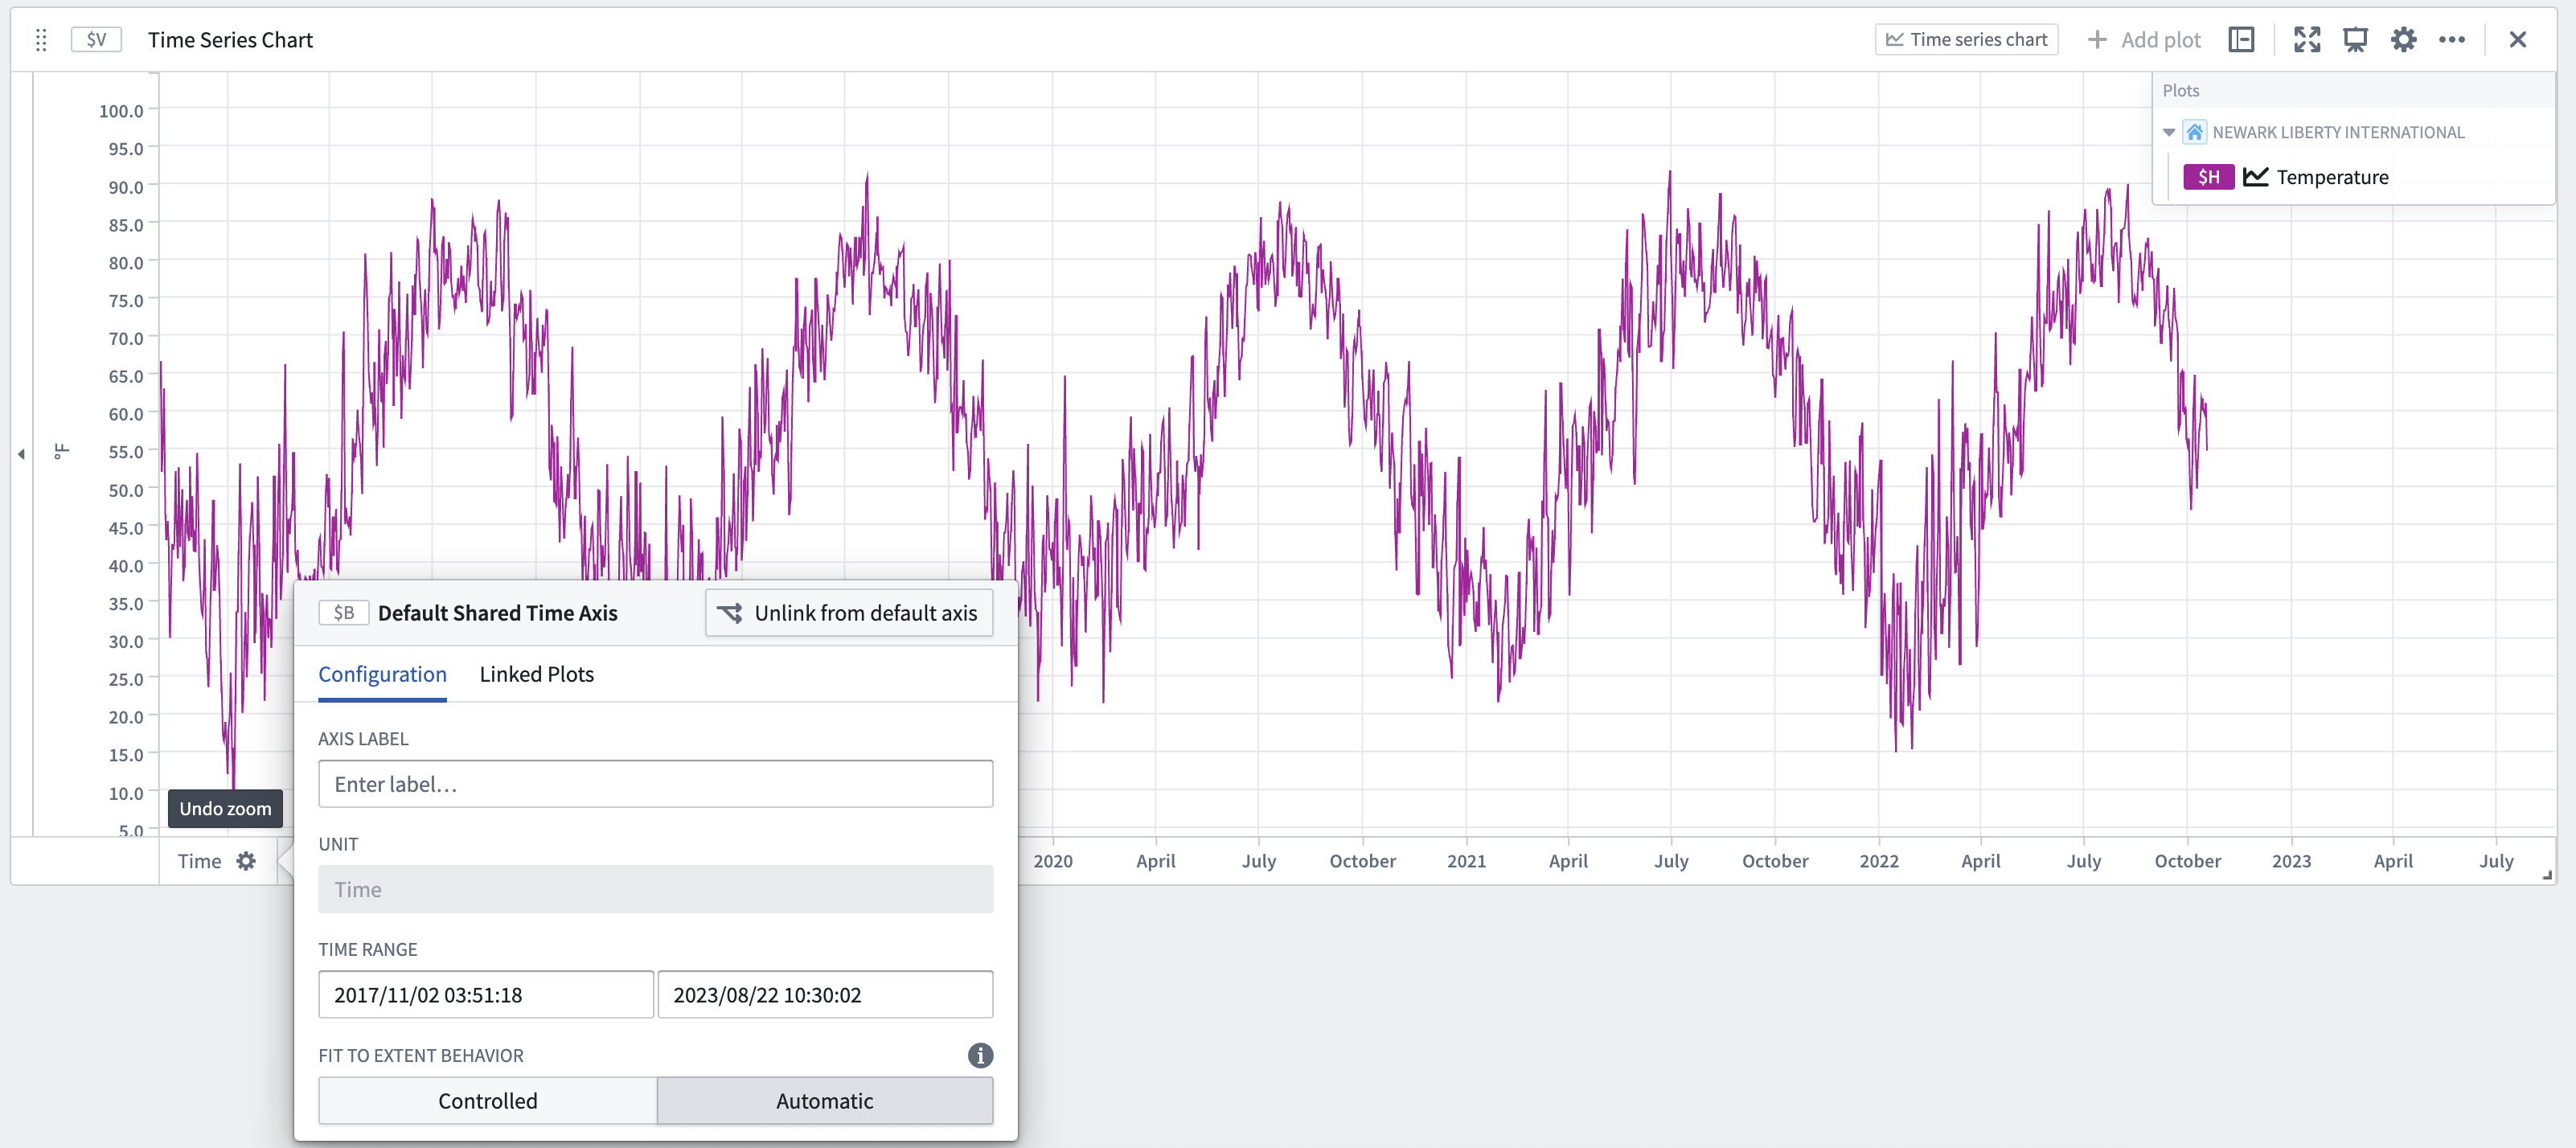Image resolution: width=2576 pixels, height=1148 pixels.
Task: Open the Time axis gear settings
Action: 246,860
